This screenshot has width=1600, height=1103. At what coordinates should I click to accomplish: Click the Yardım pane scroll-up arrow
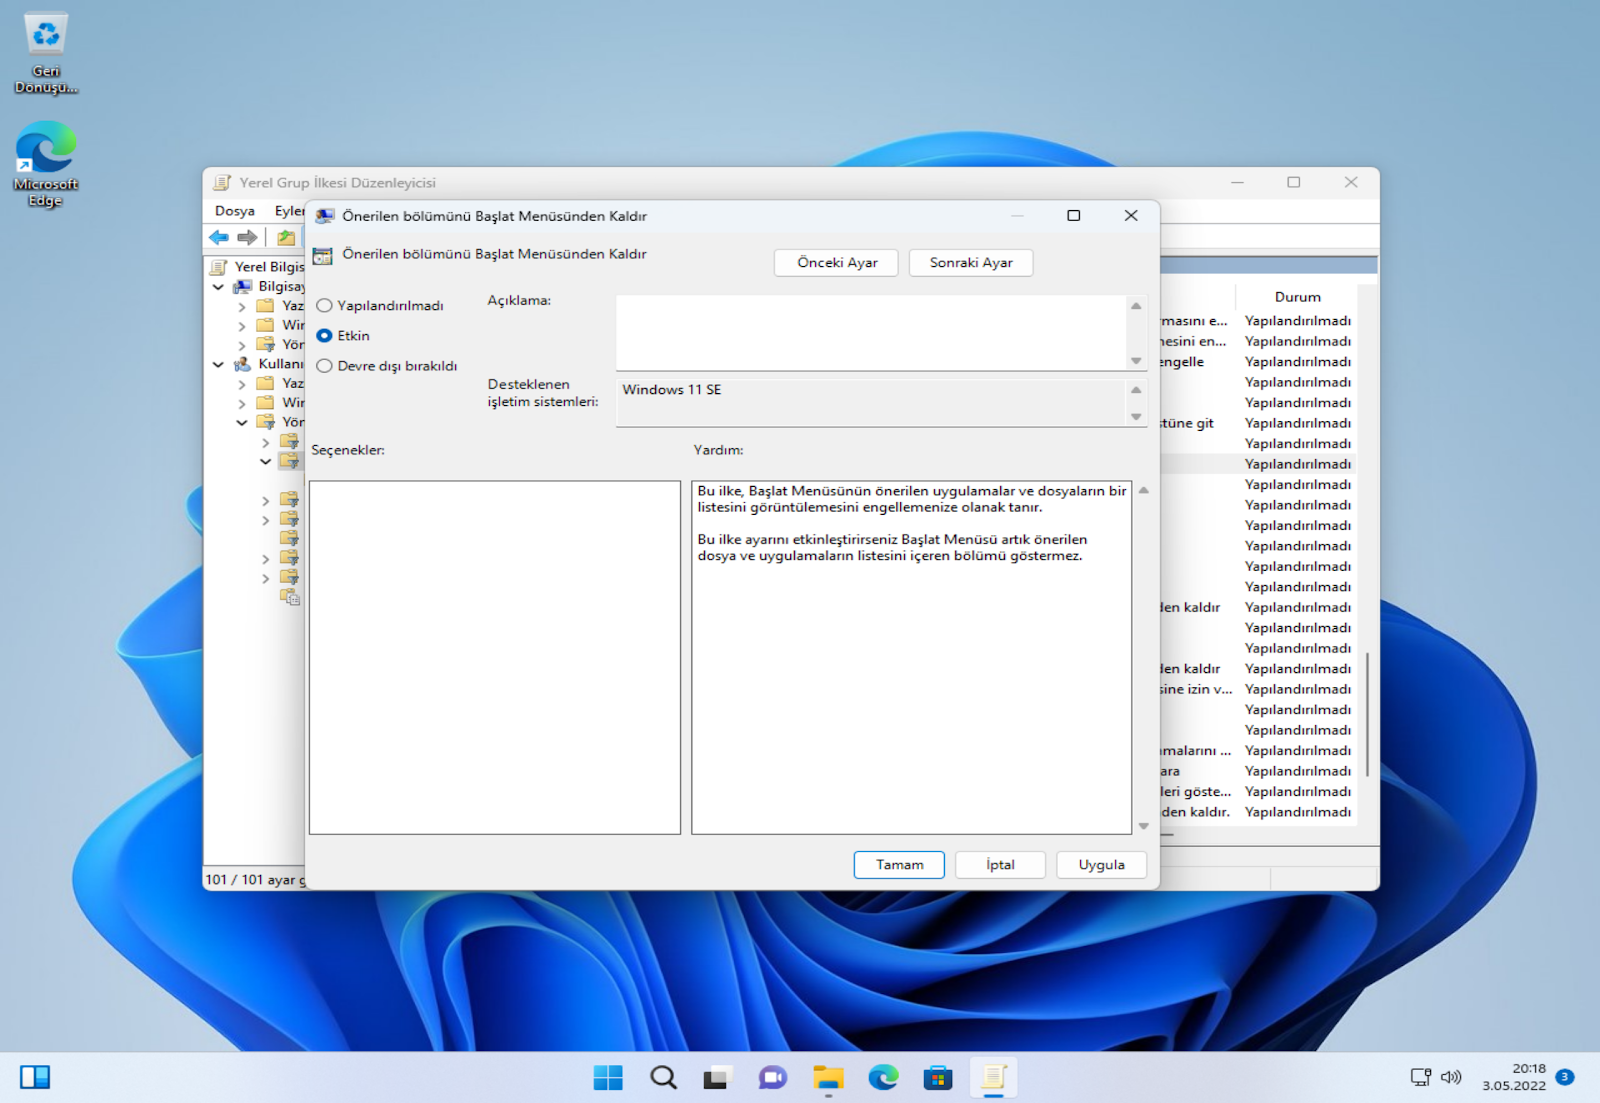(x=1144, y=490)
